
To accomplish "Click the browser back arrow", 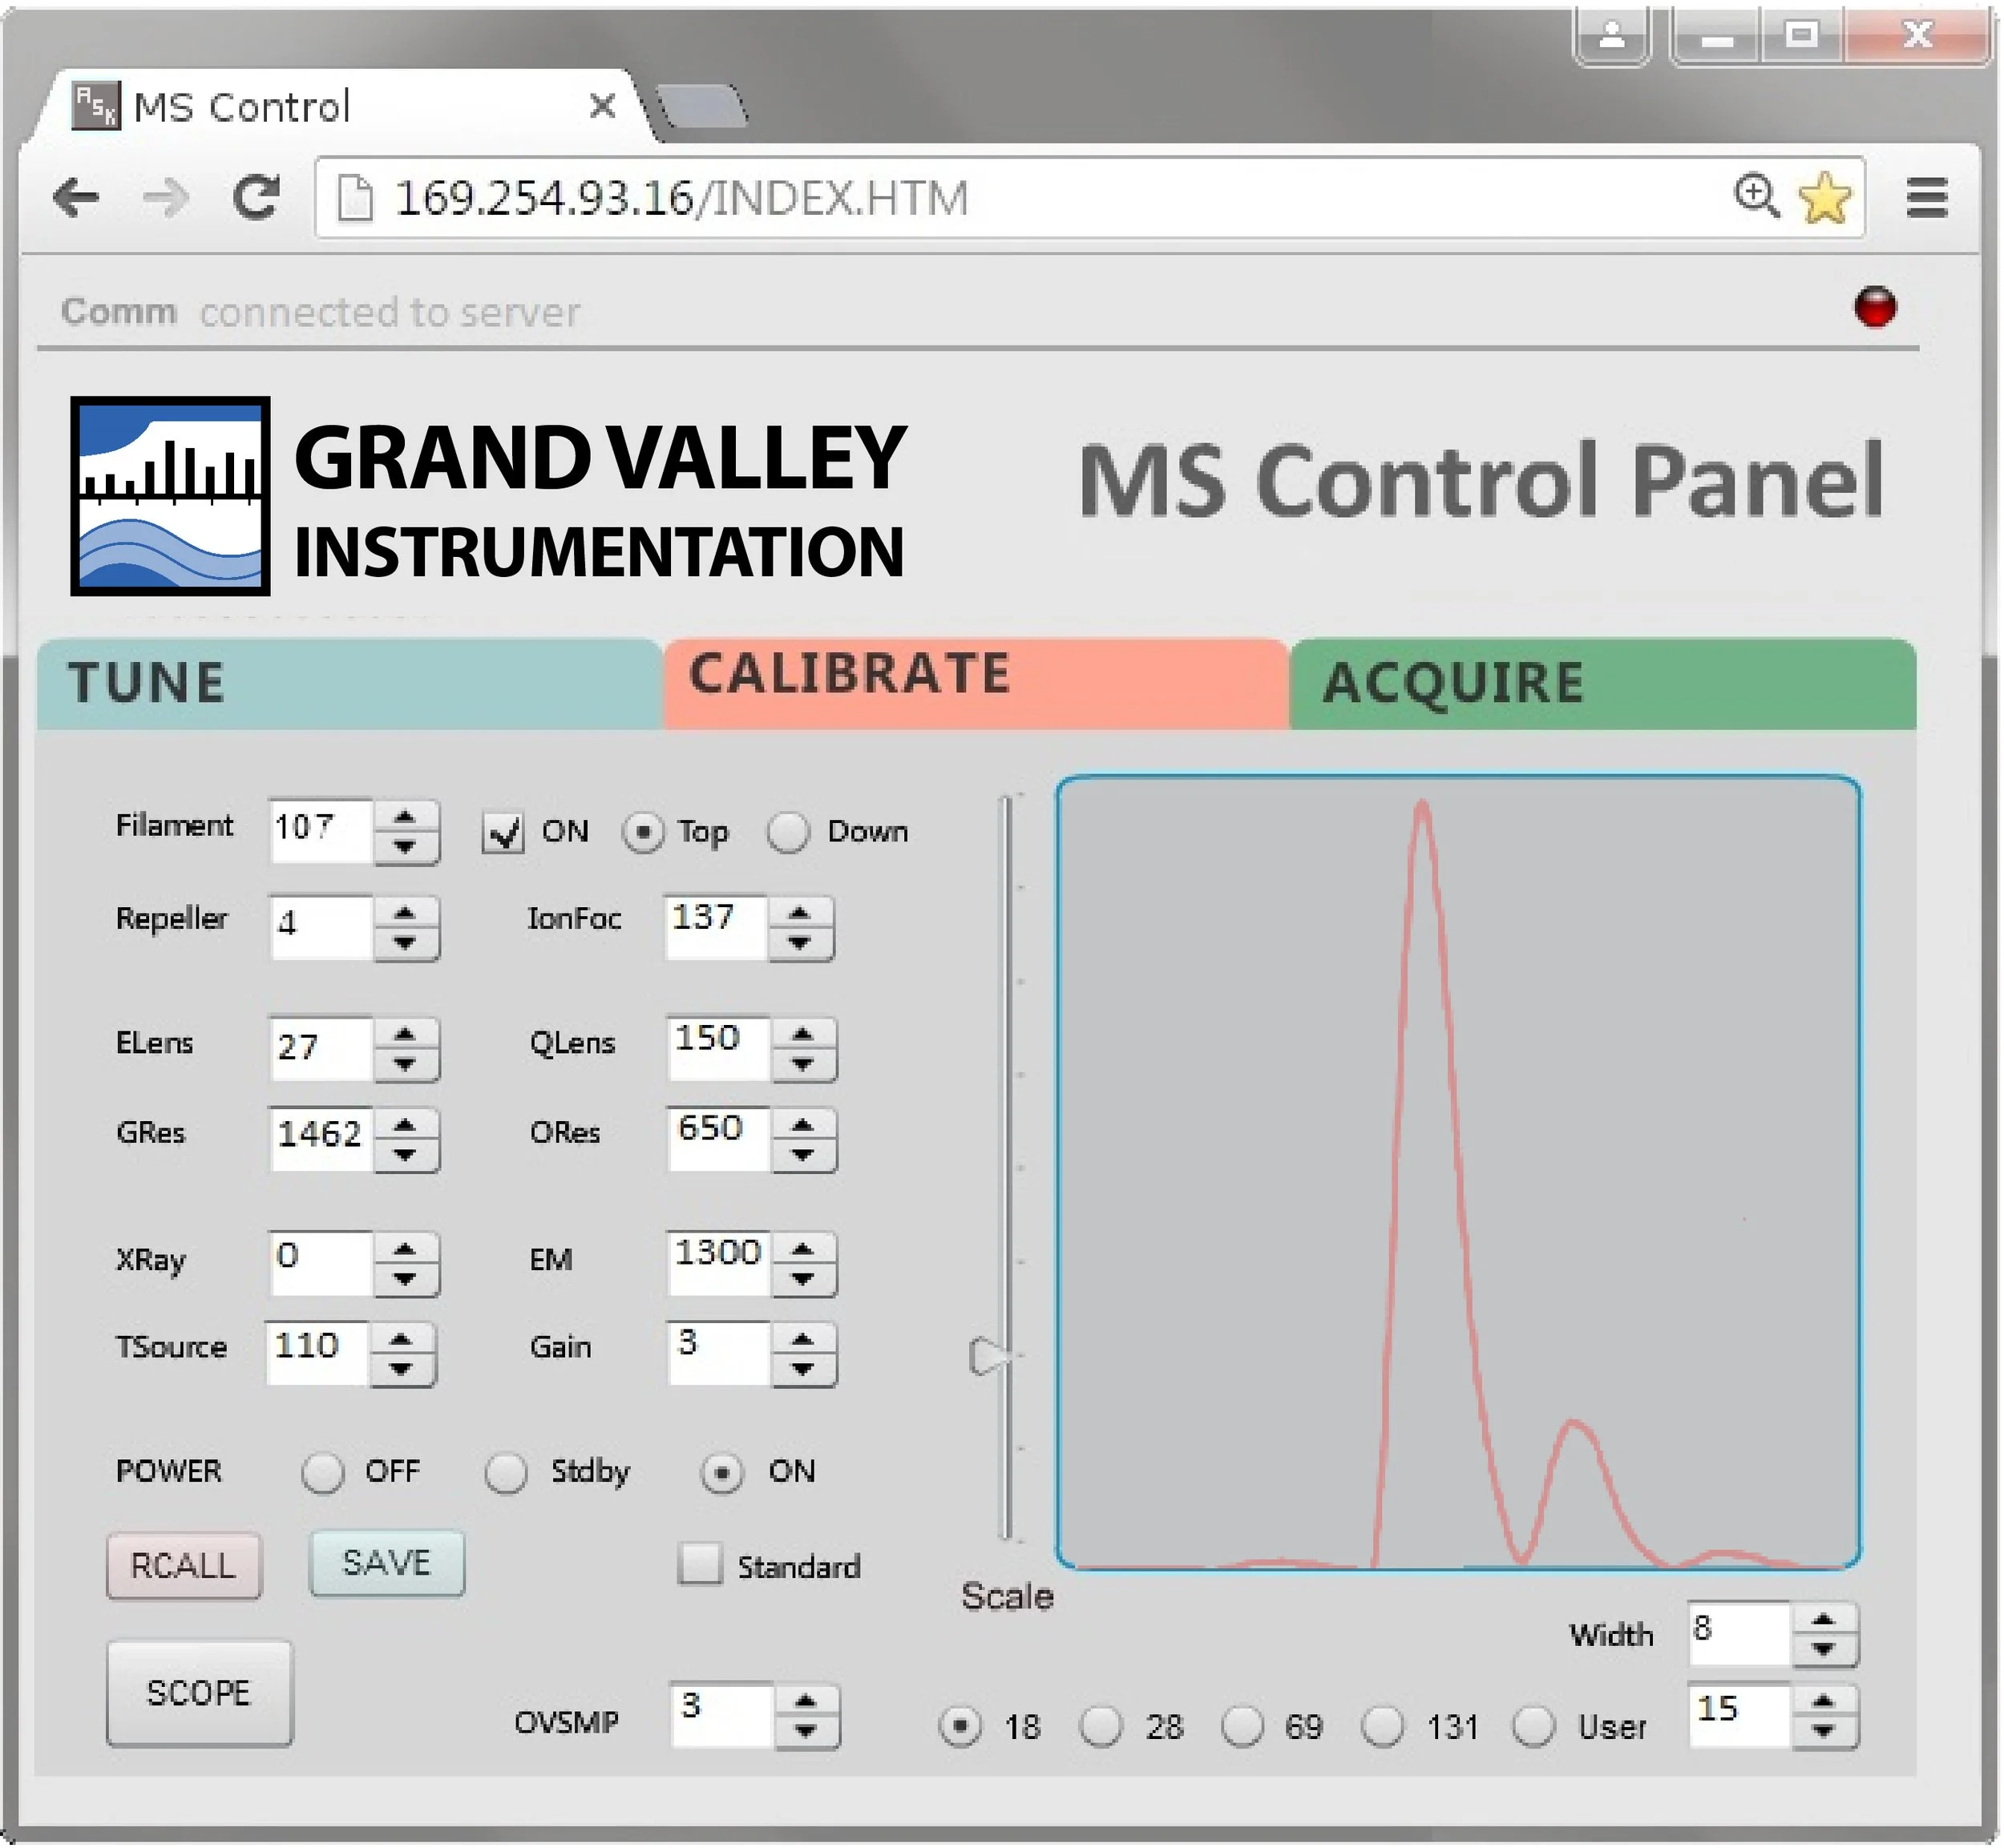I will (76, 198).
